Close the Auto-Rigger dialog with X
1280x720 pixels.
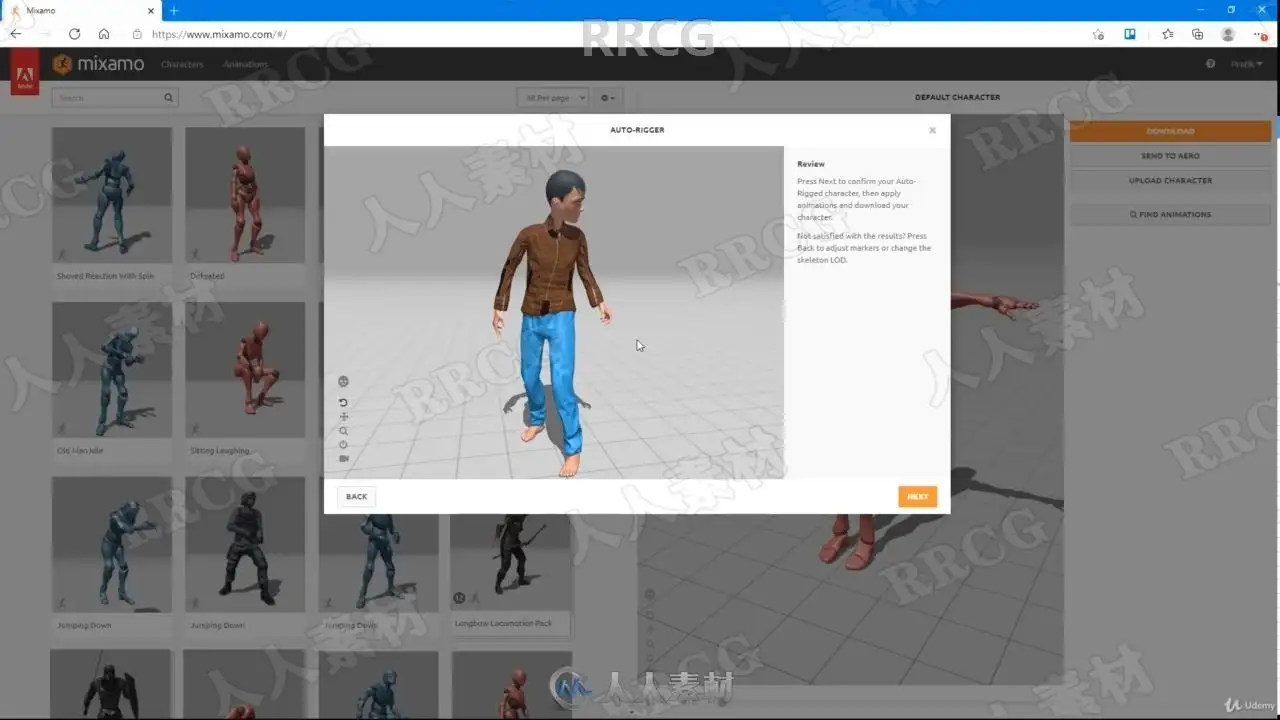[x=932, y=130]
